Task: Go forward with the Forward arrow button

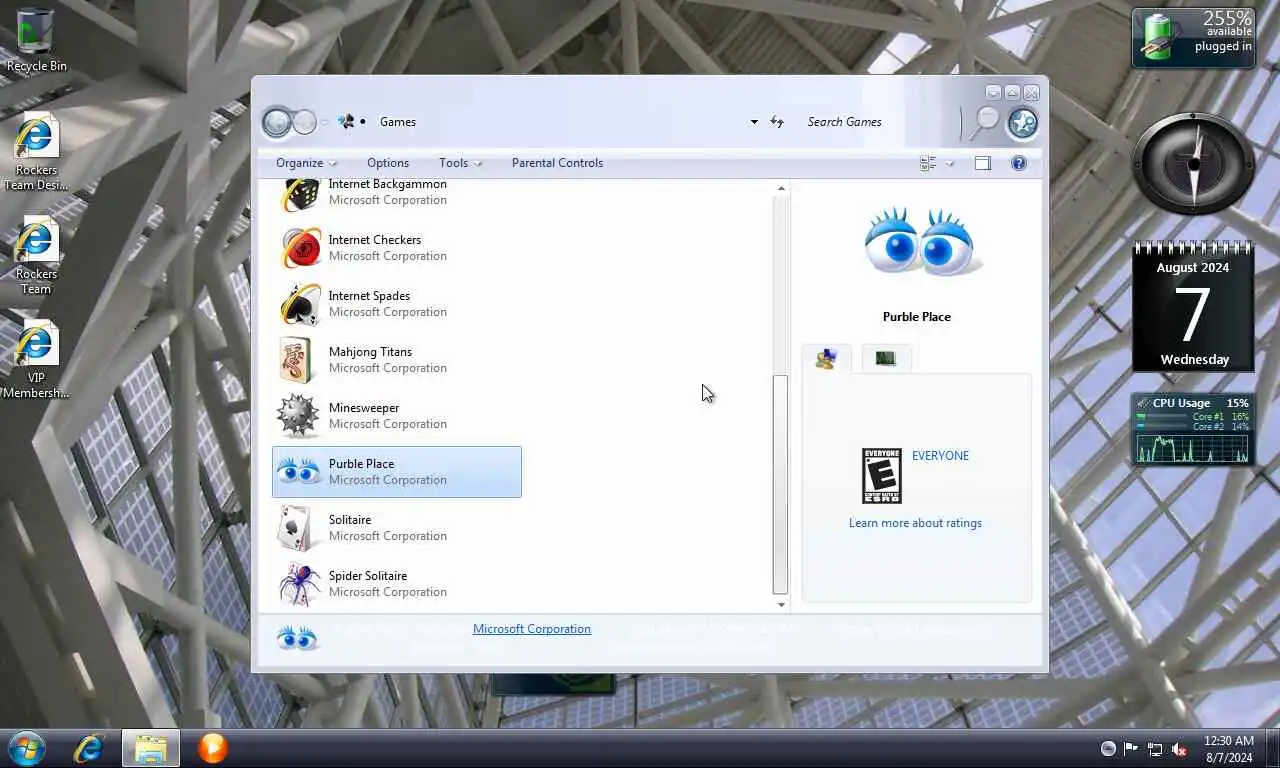Action: (305, 122)
